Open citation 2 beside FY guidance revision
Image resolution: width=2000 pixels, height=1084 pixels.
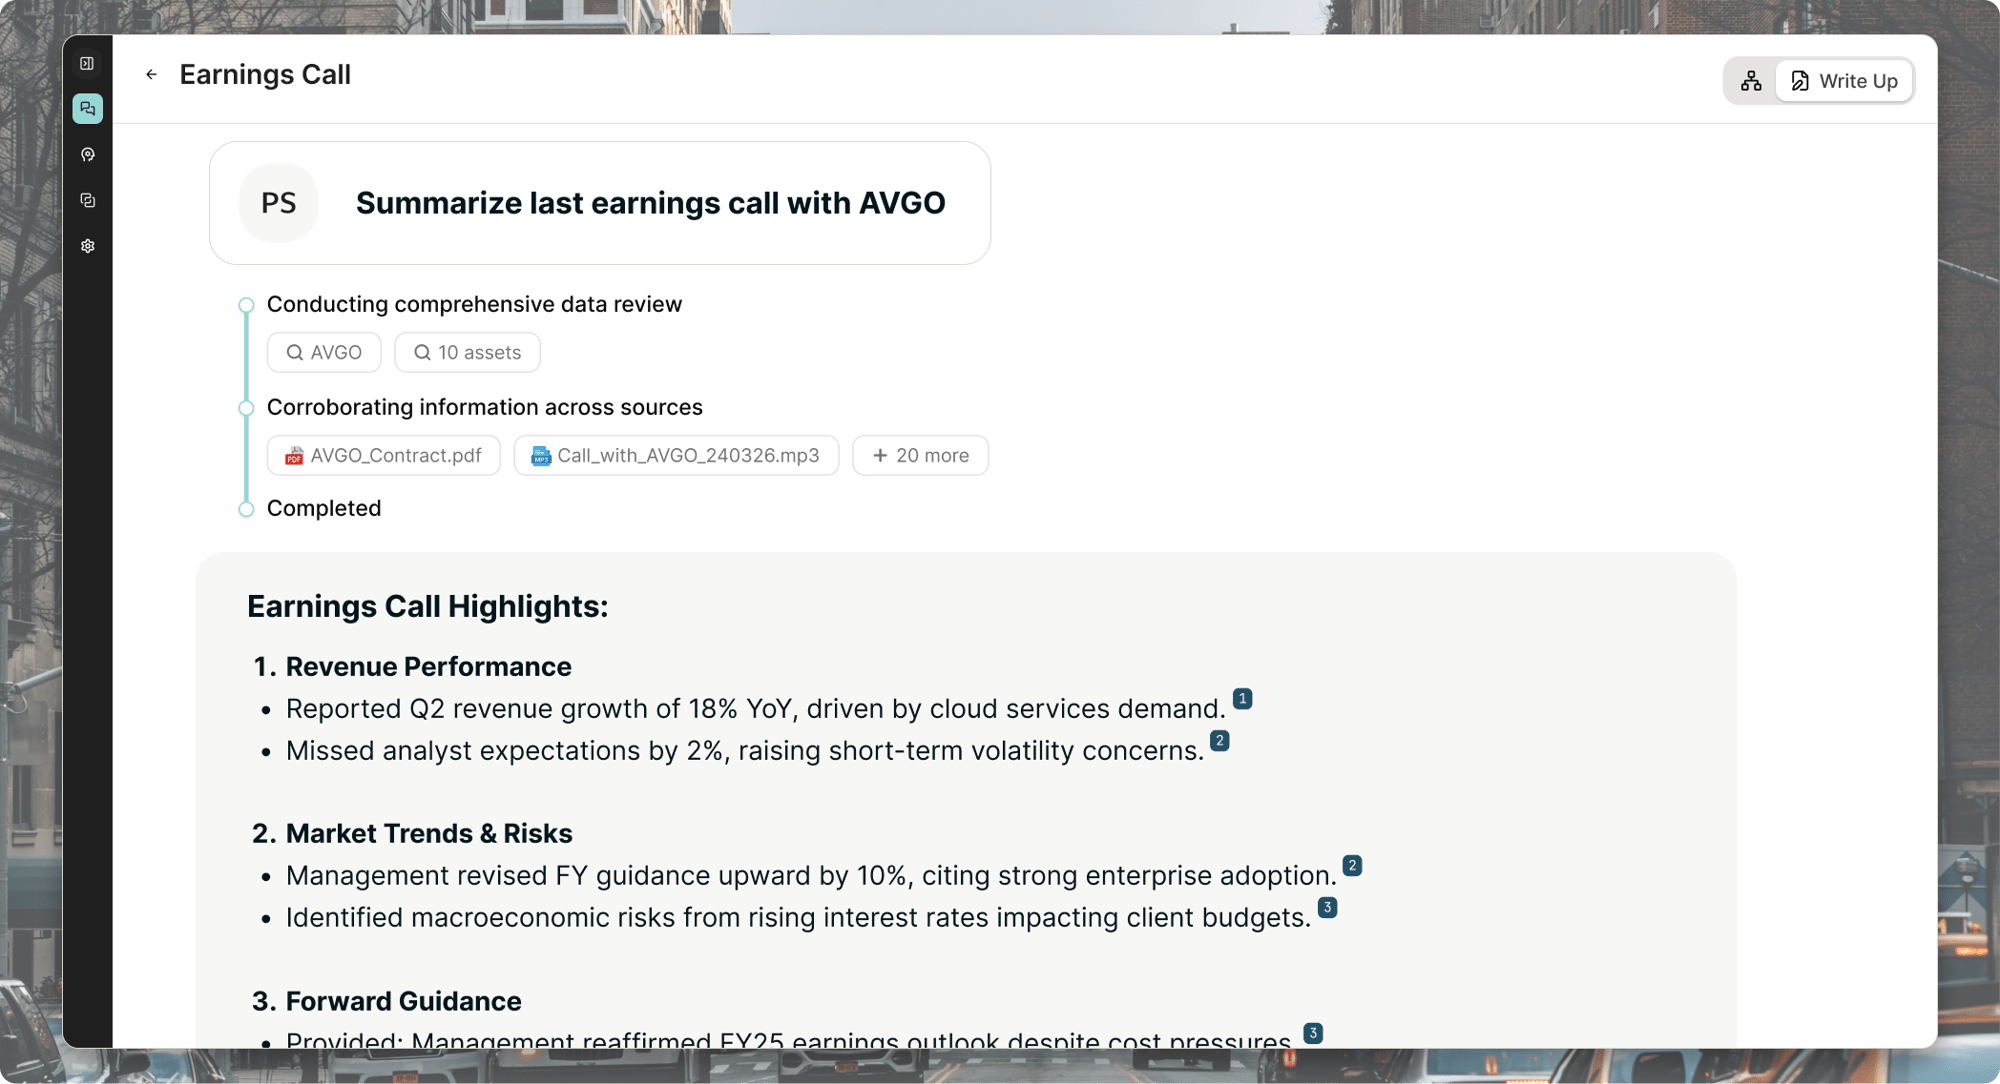tap(1353, 866)
